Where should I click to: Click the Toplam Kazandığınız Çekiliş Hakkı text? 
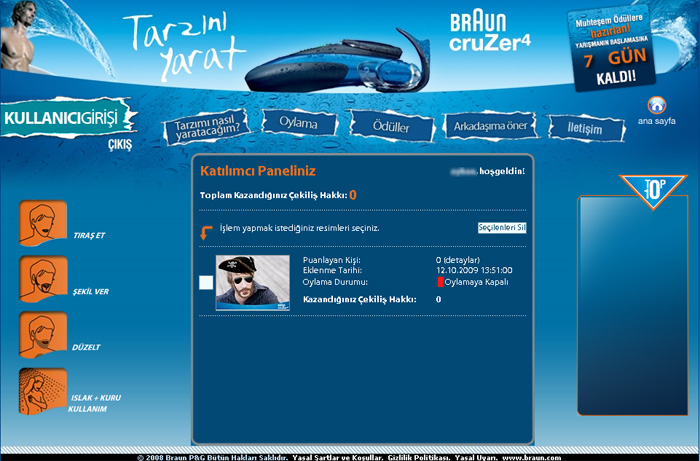273,195
